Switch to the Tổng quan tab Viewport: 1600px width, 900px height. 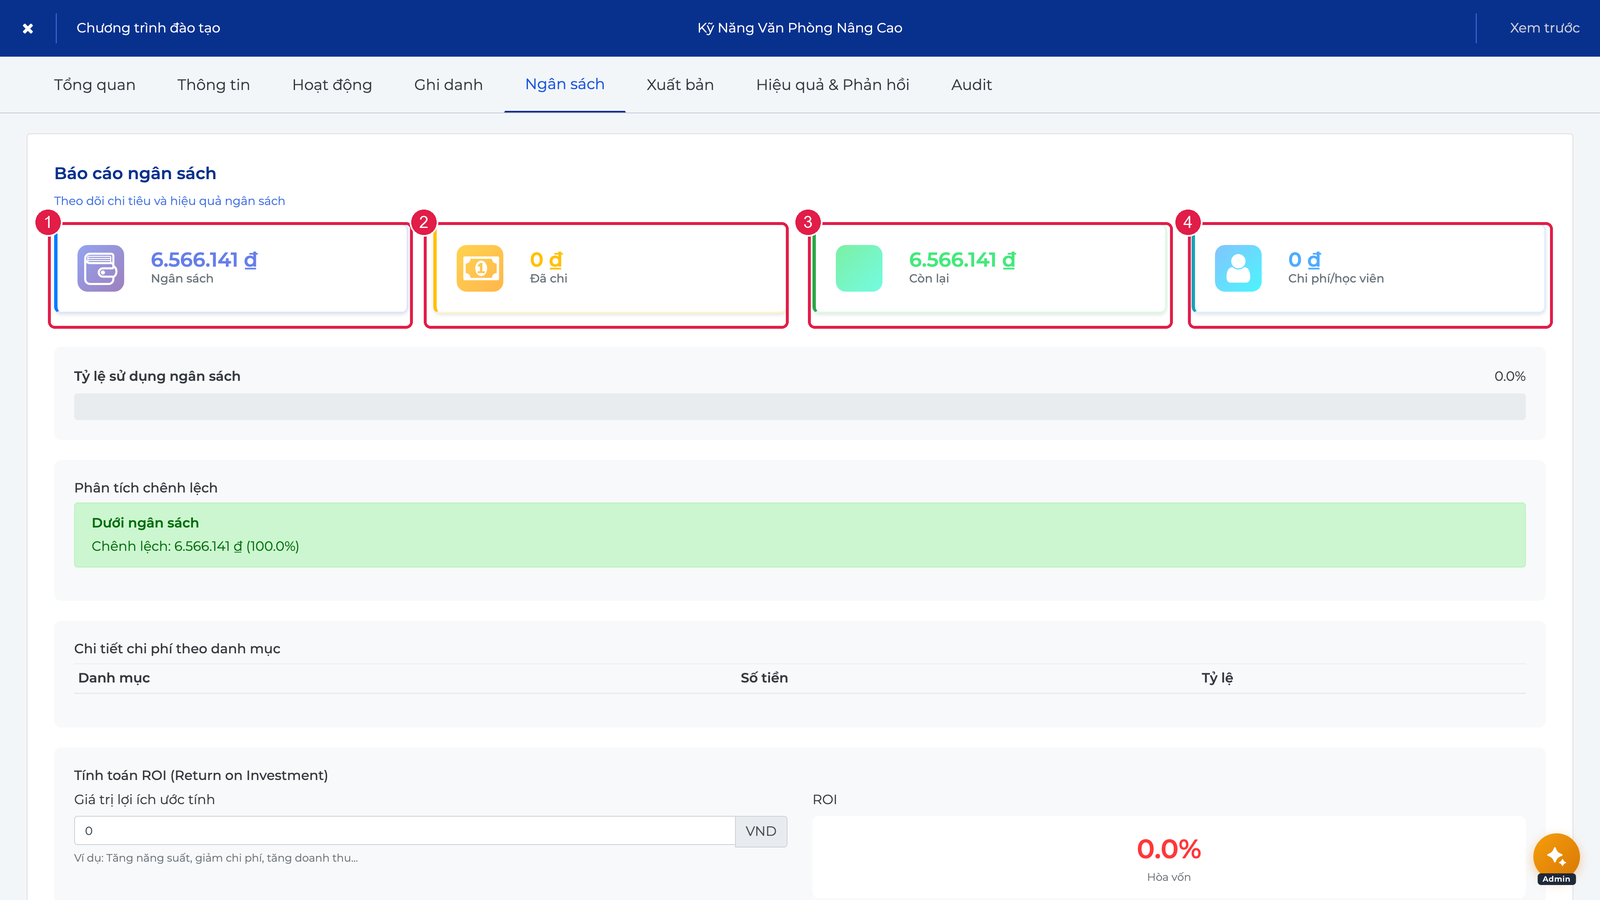tap(95, 85)
